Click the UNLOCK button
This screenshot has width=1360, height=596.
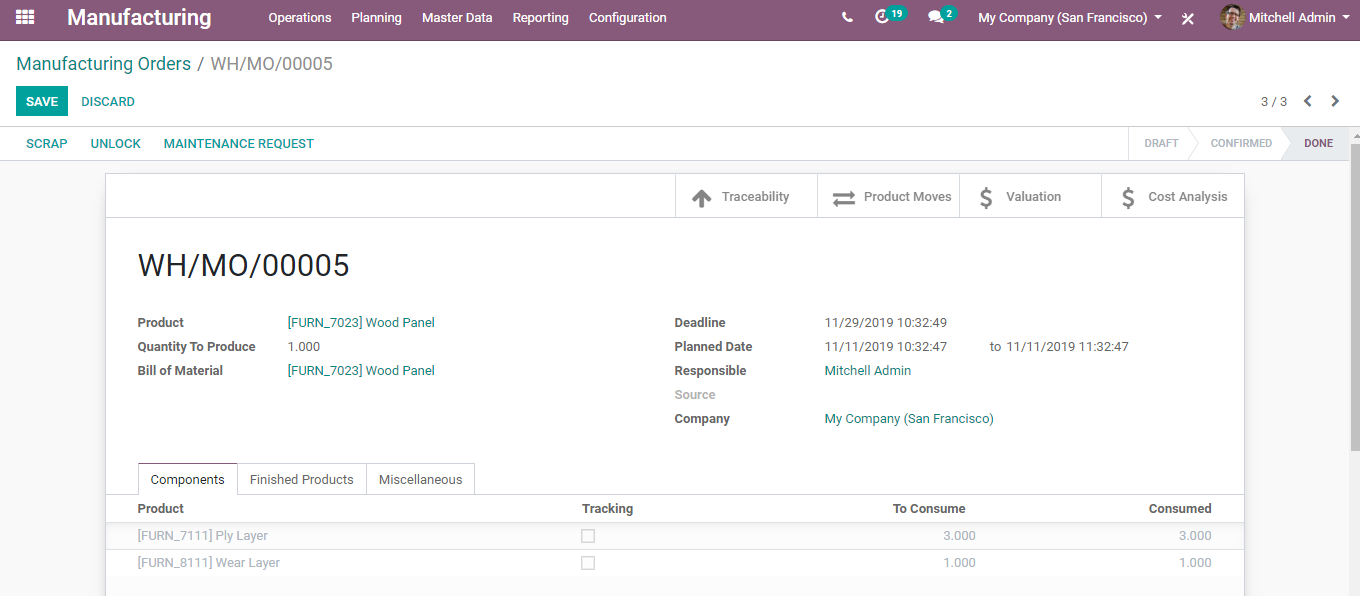[116, 144]
